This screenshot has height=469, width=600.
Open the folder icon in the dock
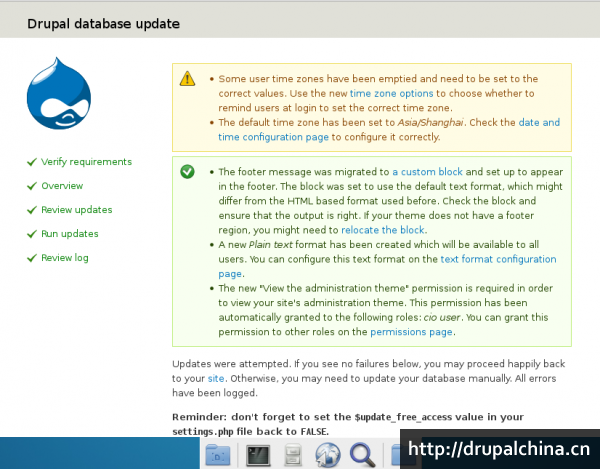coord(219,455)
